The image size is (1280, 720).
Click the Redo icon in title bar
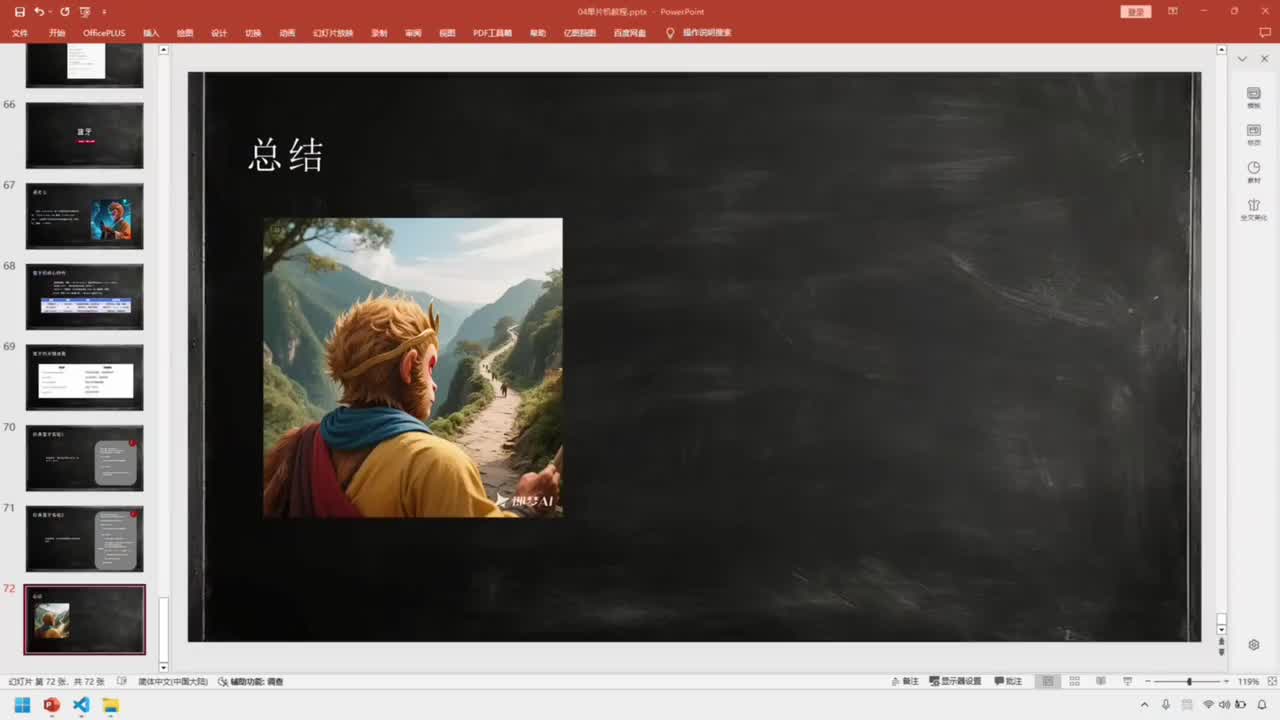[x=65, y=11]
